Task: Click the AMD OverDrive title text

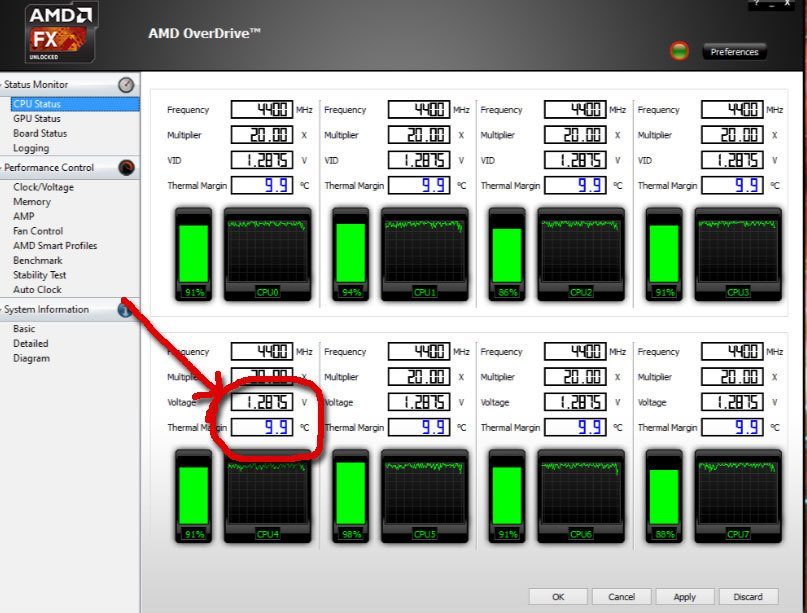Action: (204, 33)
